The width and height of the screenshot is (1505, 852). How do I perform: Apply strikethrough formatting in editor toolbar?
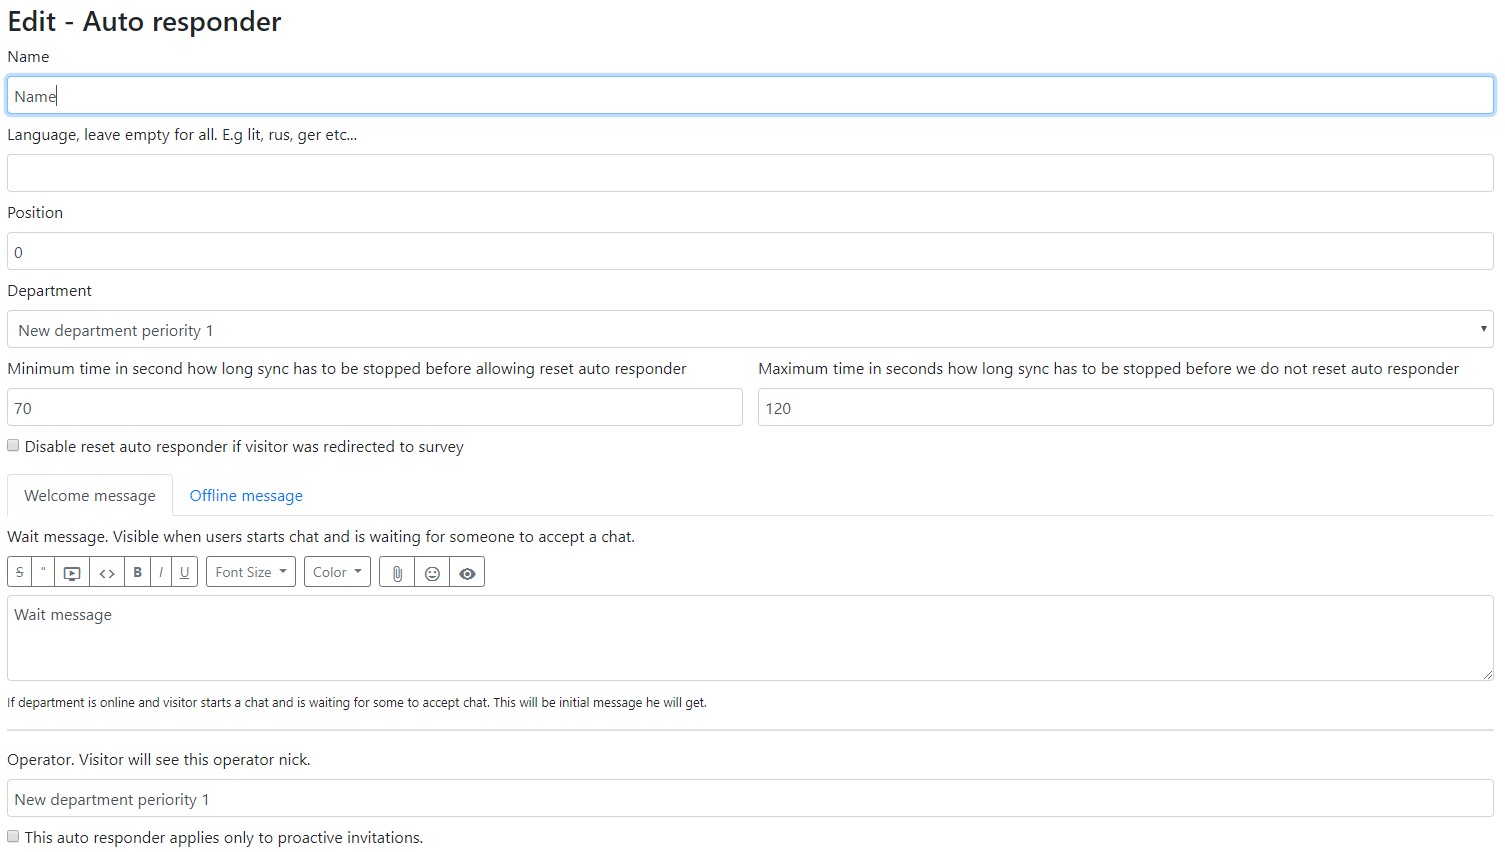(20, 572)
